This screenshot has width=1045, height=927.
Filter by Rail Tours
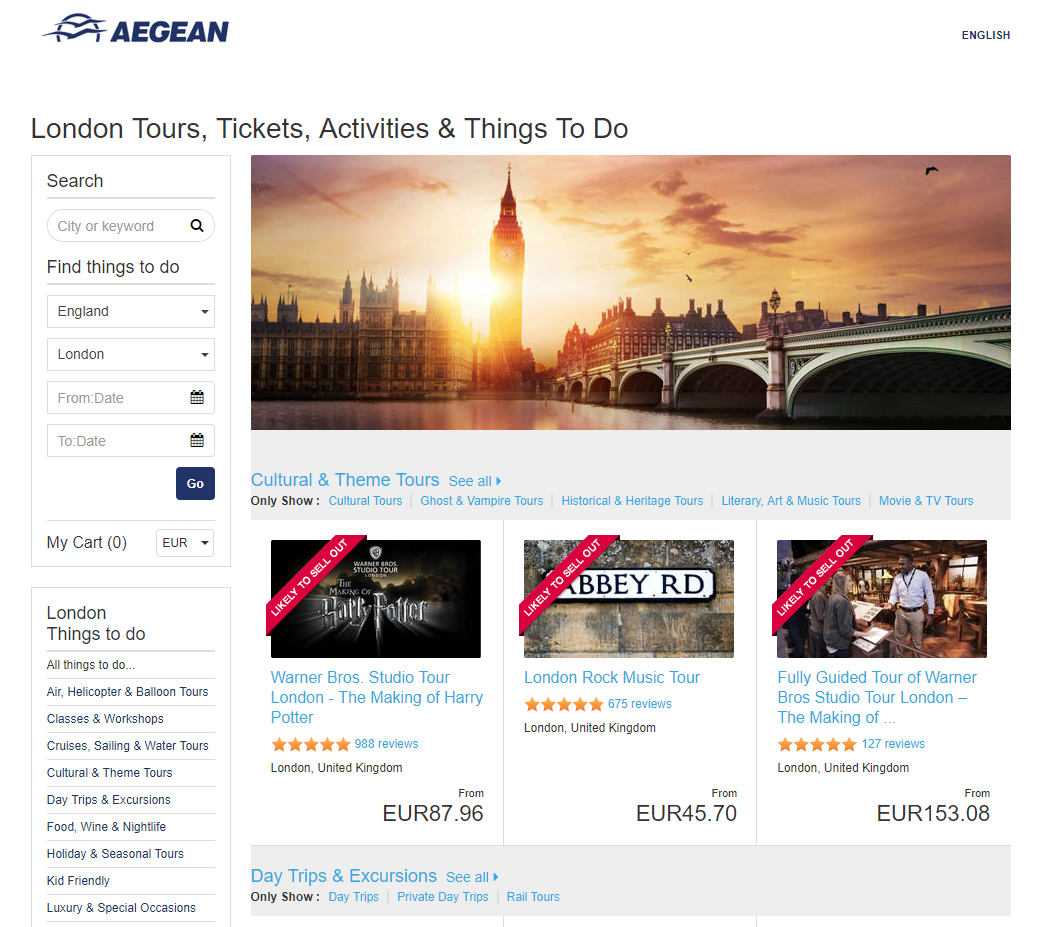click(x=533, y=897)
